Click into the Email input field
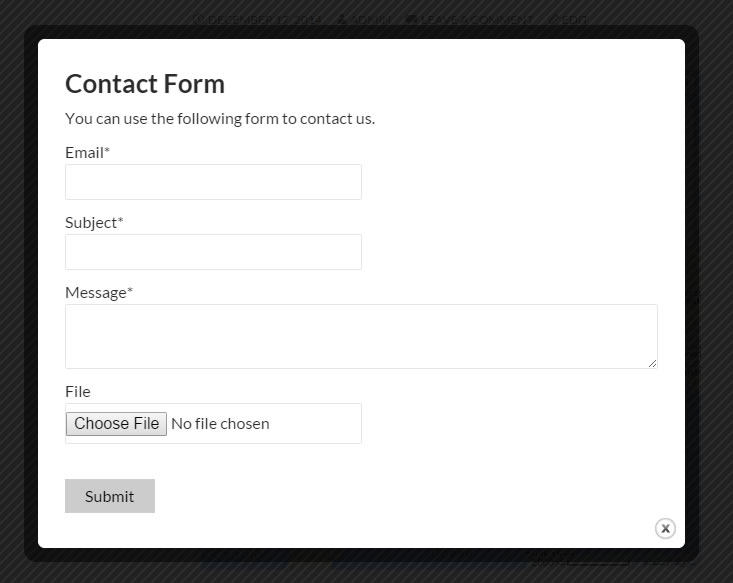The image size is (733, 583). pyautogui.click(x=213, y=182)
